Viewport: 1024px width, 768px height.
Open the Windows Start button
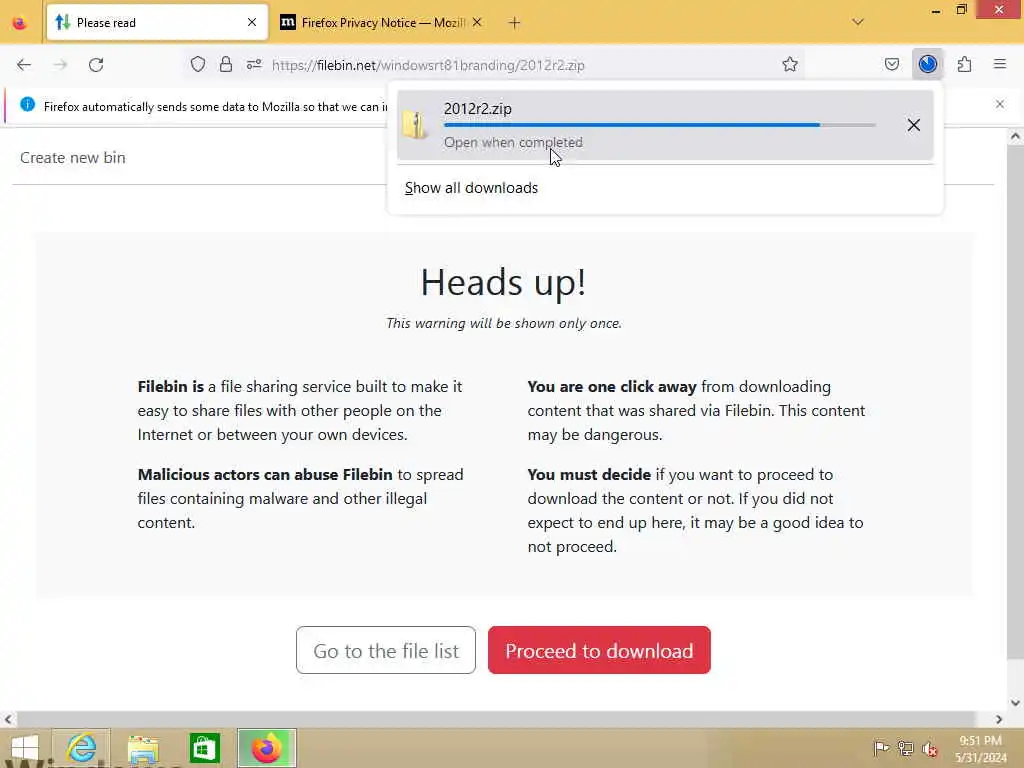click(25, 748)
